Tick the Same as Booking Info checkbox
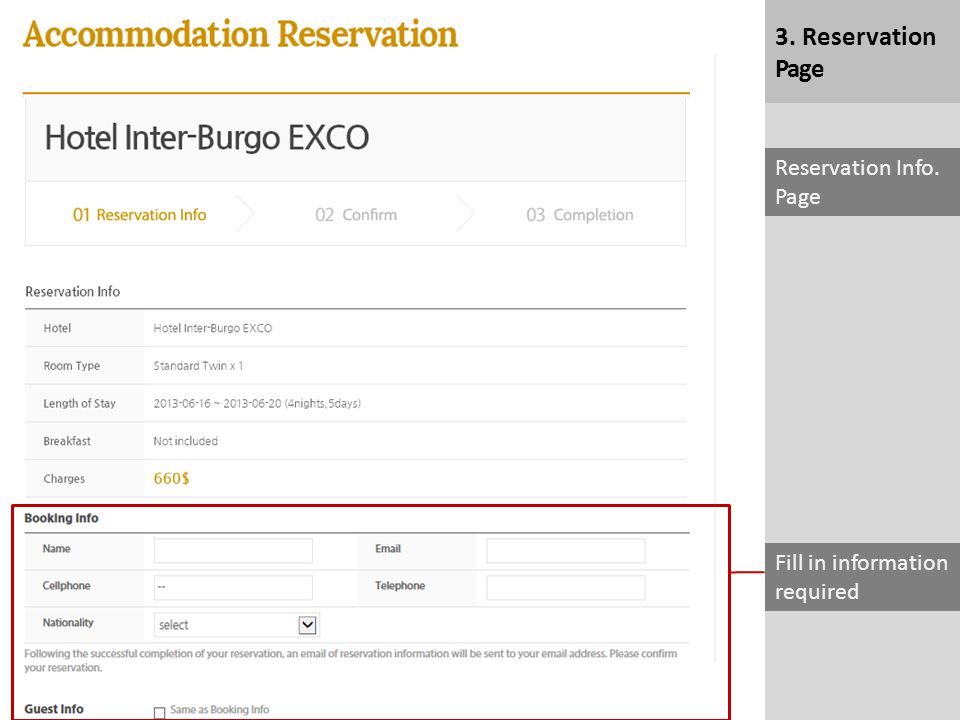 (x=160, y=712)
